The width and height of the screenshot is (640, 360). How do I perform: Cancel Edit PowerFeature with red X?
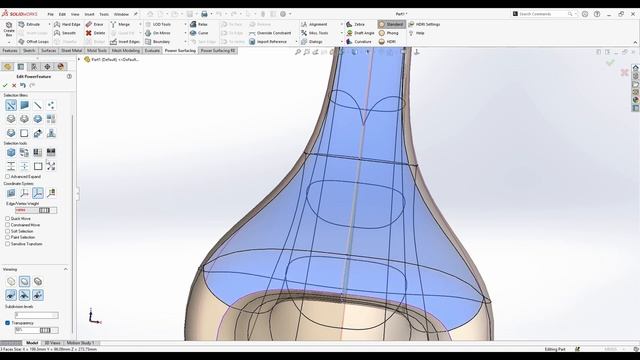click(x=14, y=85)
